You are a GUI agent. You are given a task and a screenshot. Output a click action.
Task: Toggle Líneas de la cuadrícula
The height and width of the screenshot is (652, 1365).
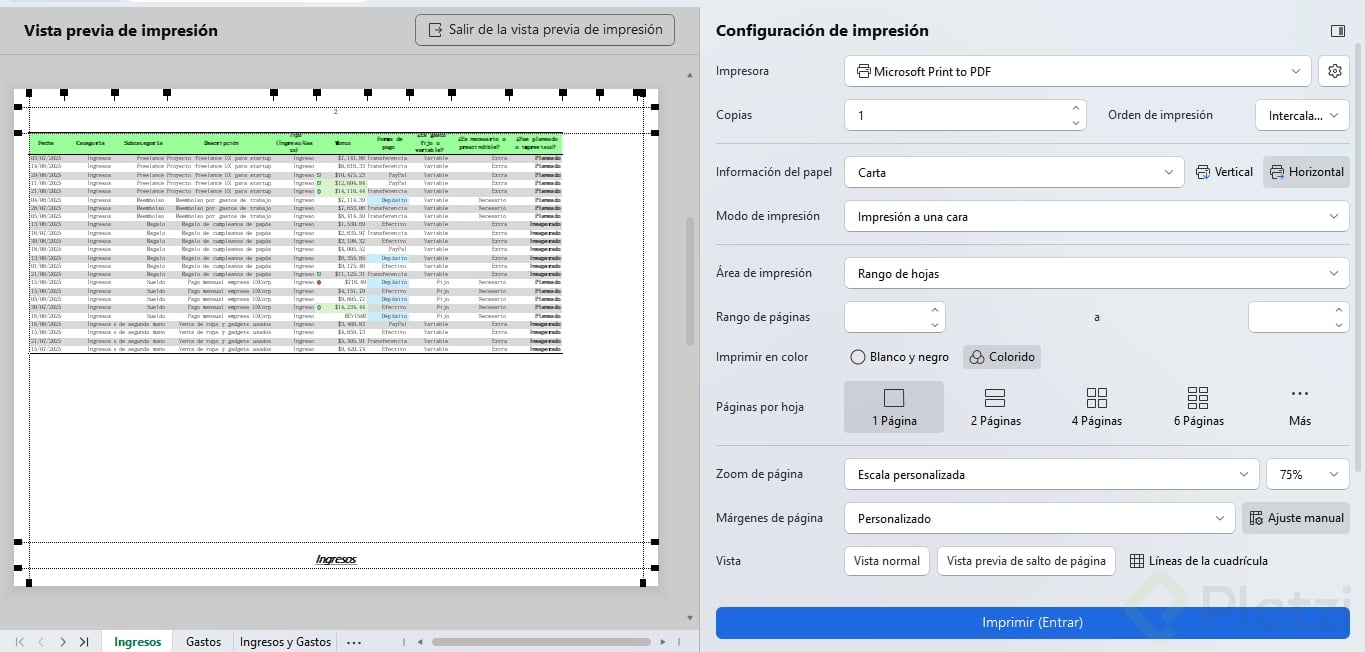pyautogui.click(x=1198, y=561)
